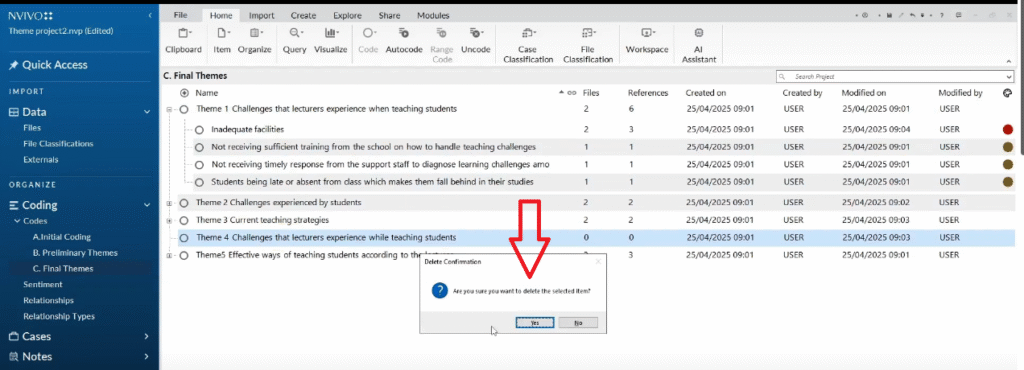Open the Query ribbon tool
The height and width of the screenshot is (370, 1024).
click(x=295, y=40)
